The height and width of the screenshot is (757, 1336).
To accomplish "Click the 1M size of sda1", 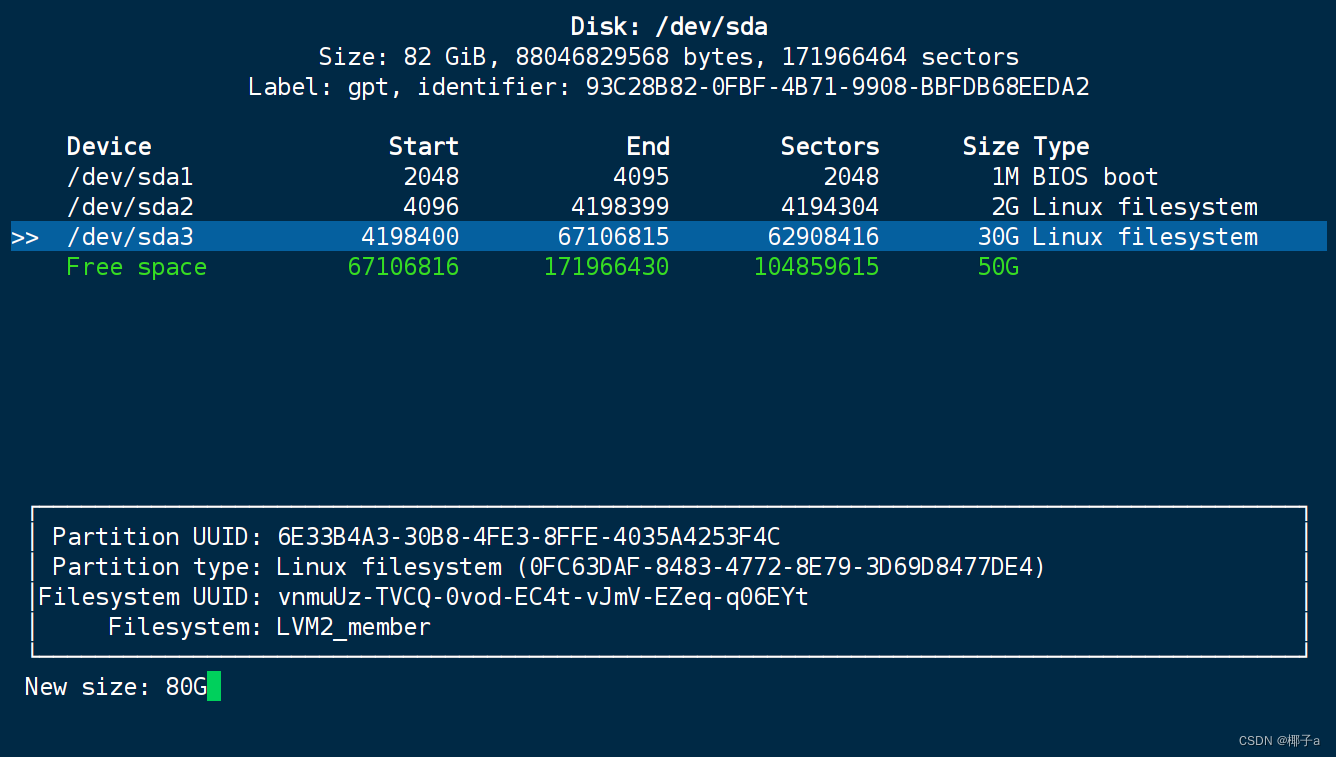I will click(1005, 177).
